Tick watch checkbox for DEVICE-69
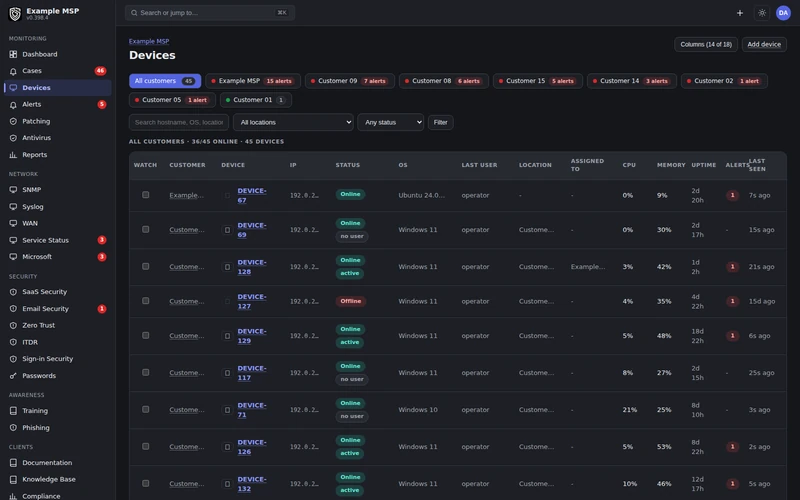This screenshot has width=800, height=500. 146,230
